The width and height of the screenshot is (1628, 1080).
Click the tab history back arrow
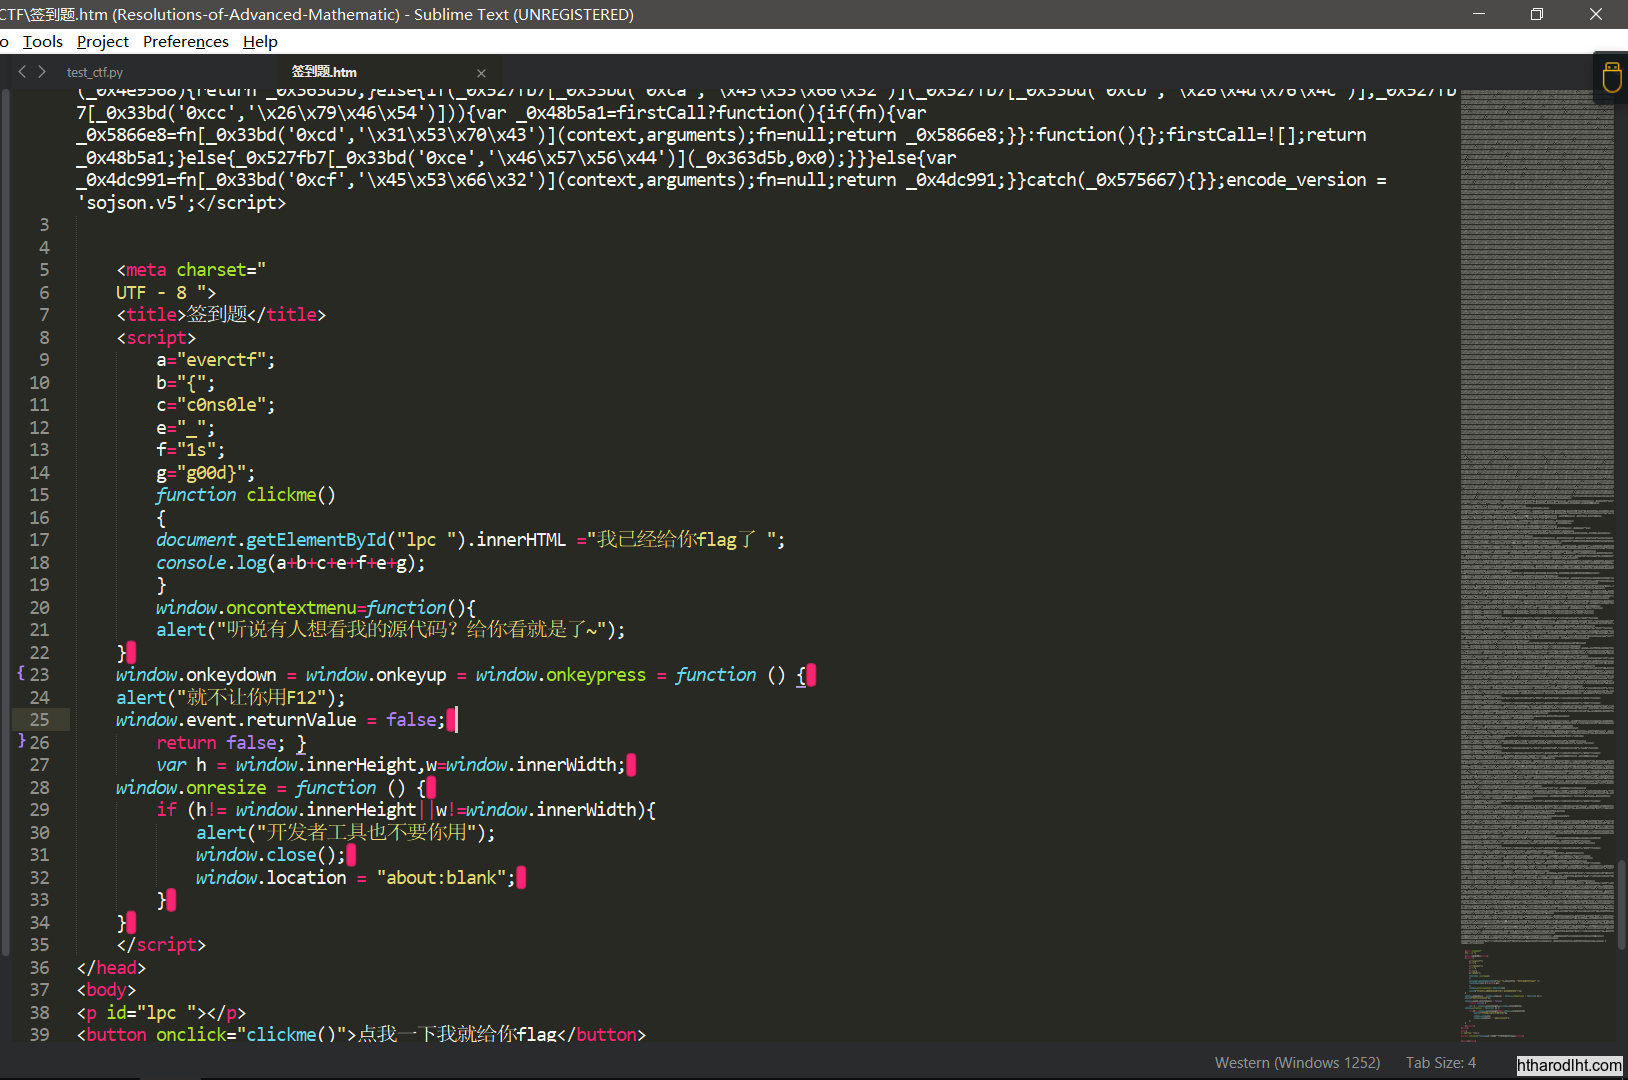[23, 72]
